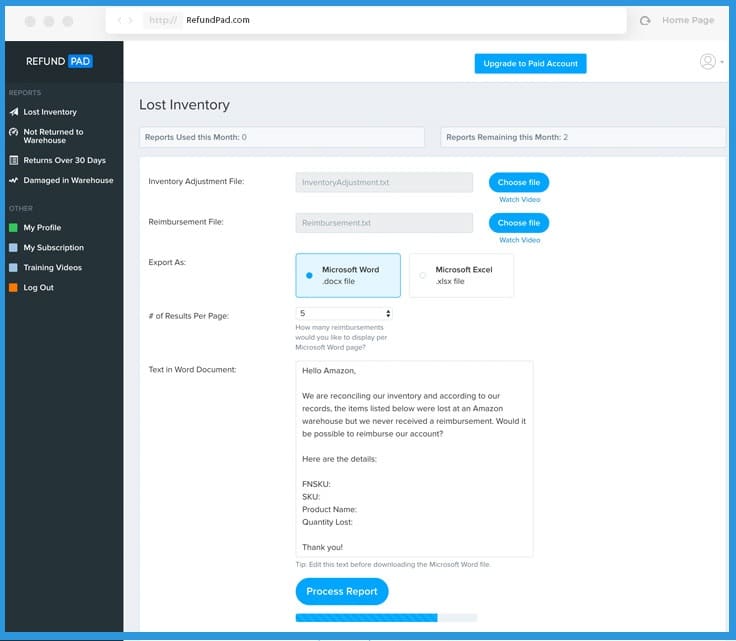Select Microsoft Excel .xlsx export option
Viewport: 736px width, 641px height.
point(461,275)
